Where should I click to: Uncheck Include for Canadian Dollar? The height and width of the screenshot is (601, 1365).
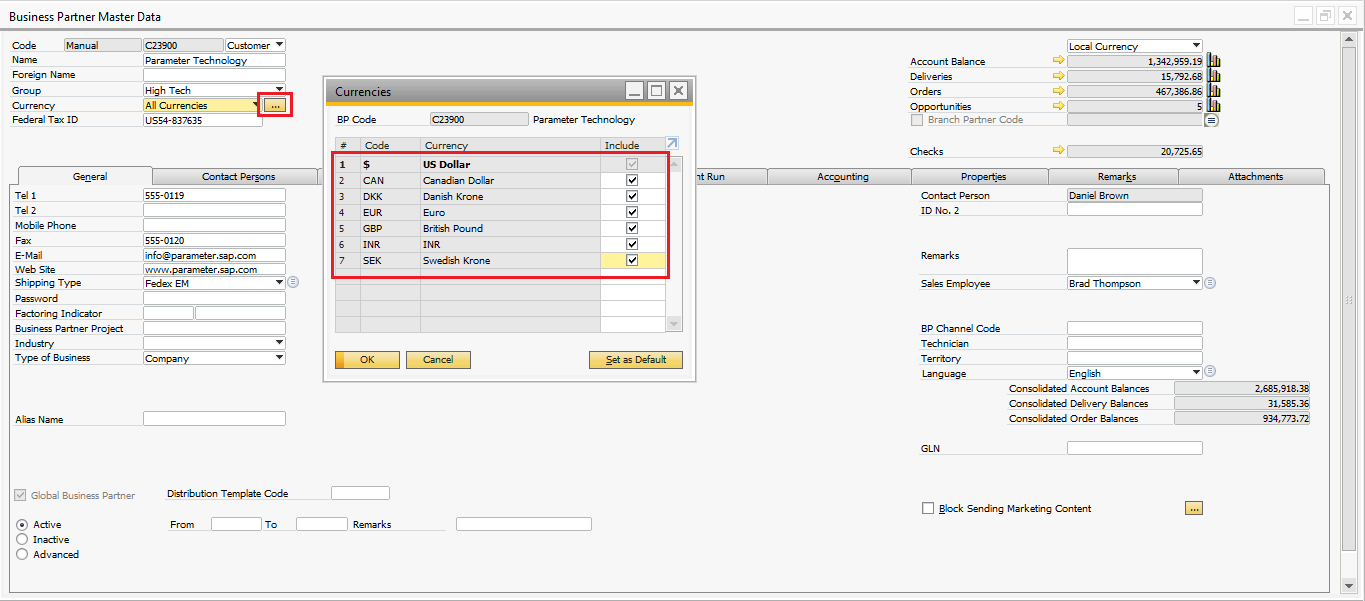point(632,181)
